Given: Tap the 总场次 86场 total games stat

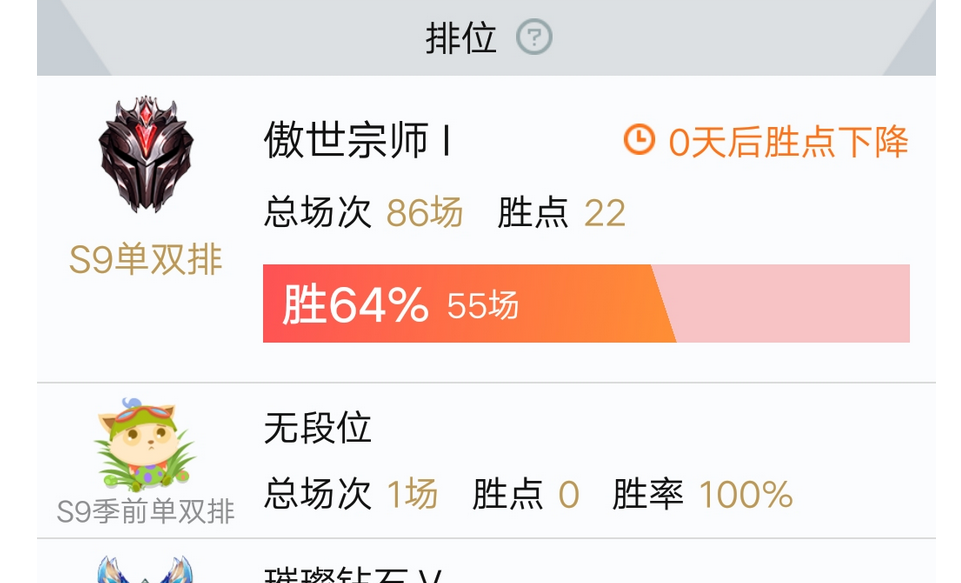Looking at the screenshot, I should tap(363, 213).
